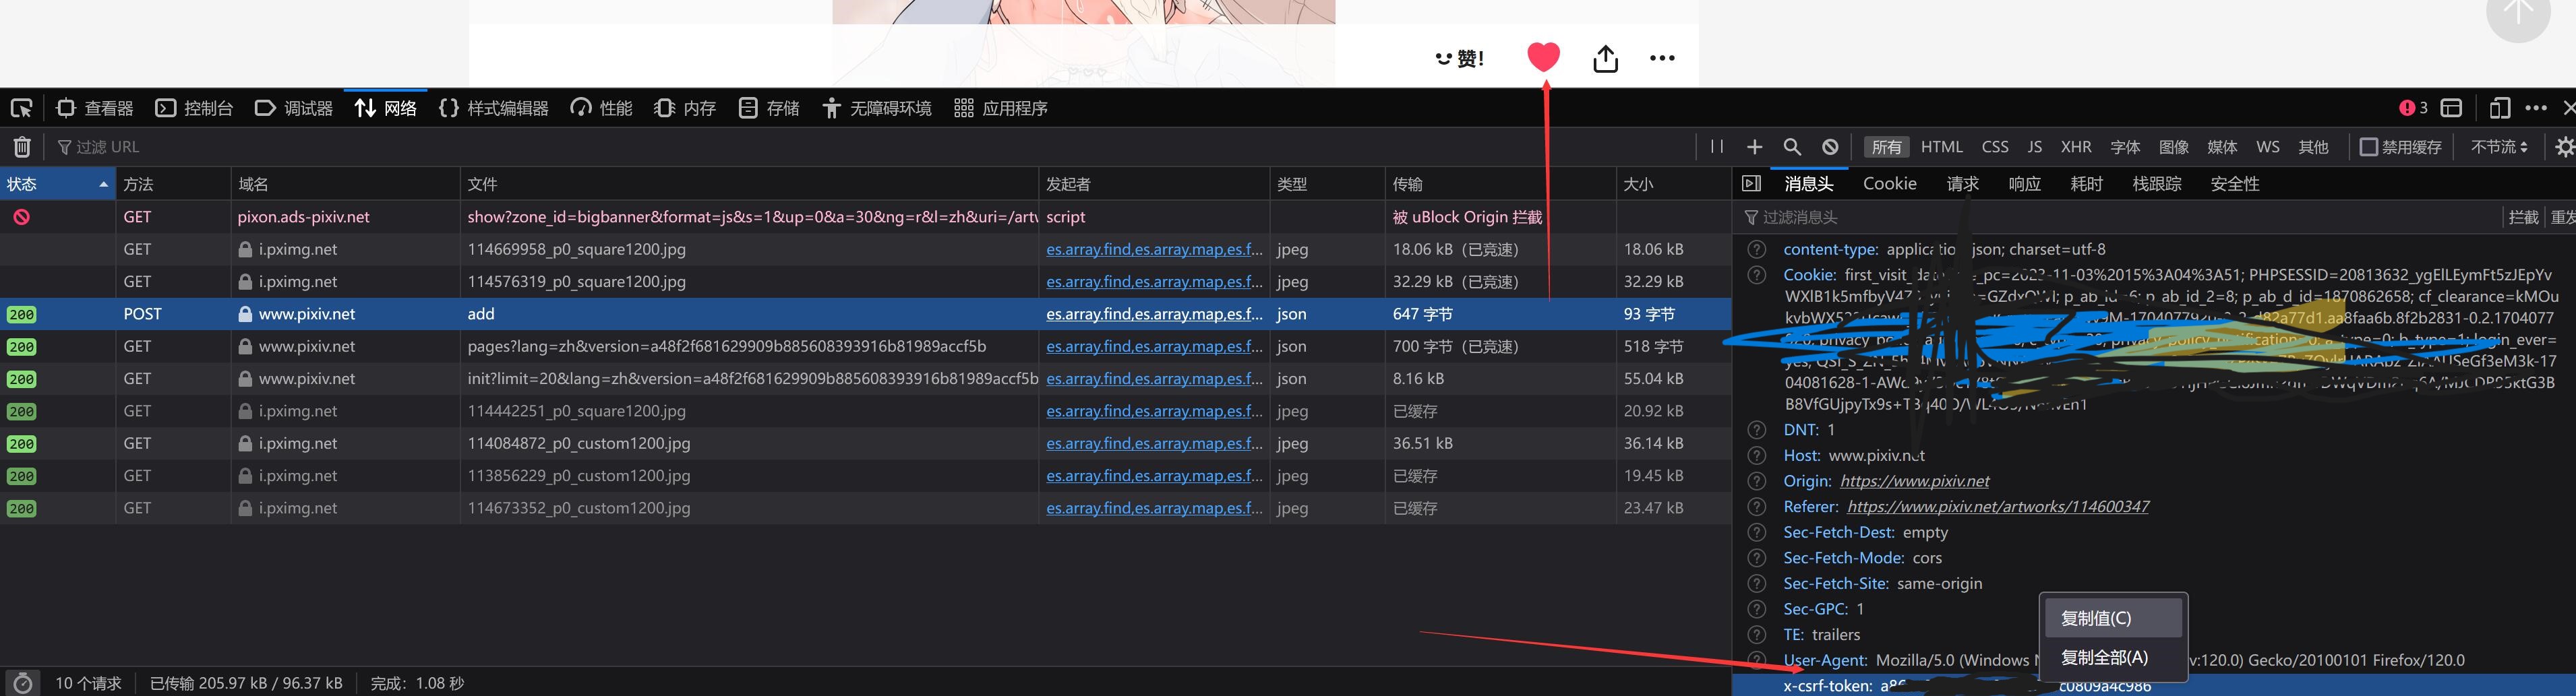Screen dimensions: 2576x696
Task: Clear the network log with trash icon
Action: click(22, 147)
